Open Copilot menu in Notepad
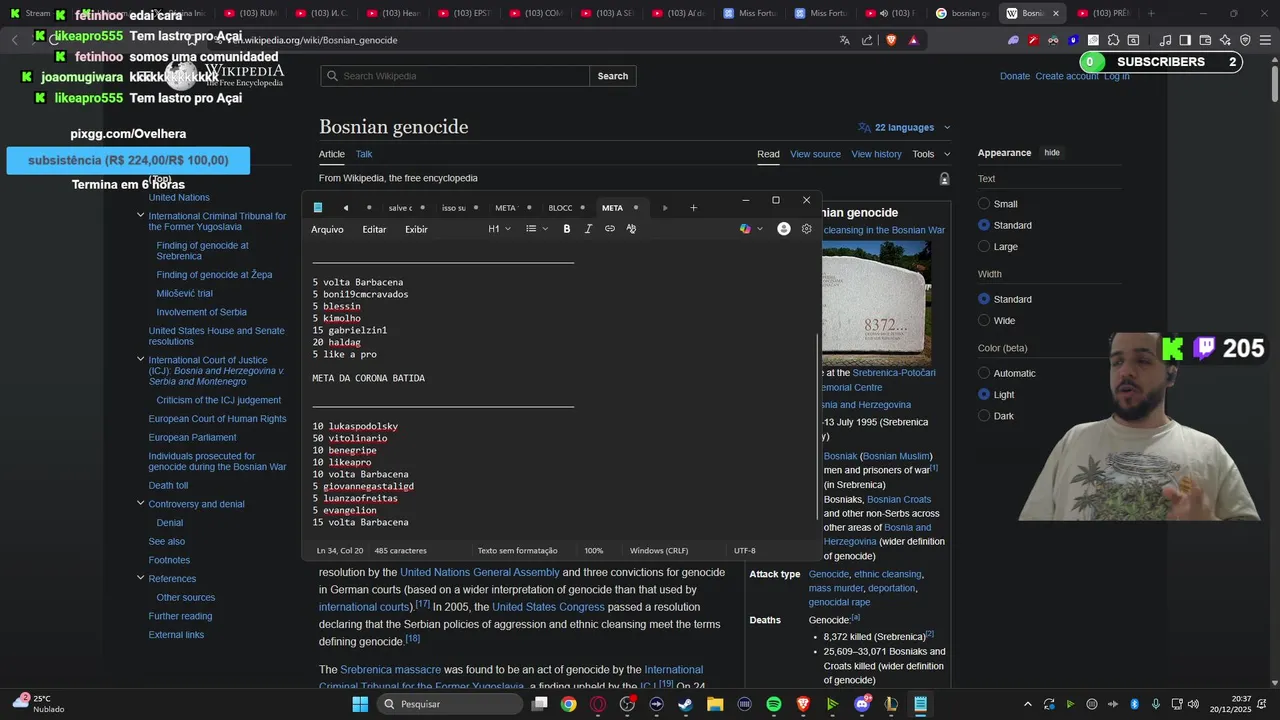This screenshot has width=1280, height=720. pos(751,229)
